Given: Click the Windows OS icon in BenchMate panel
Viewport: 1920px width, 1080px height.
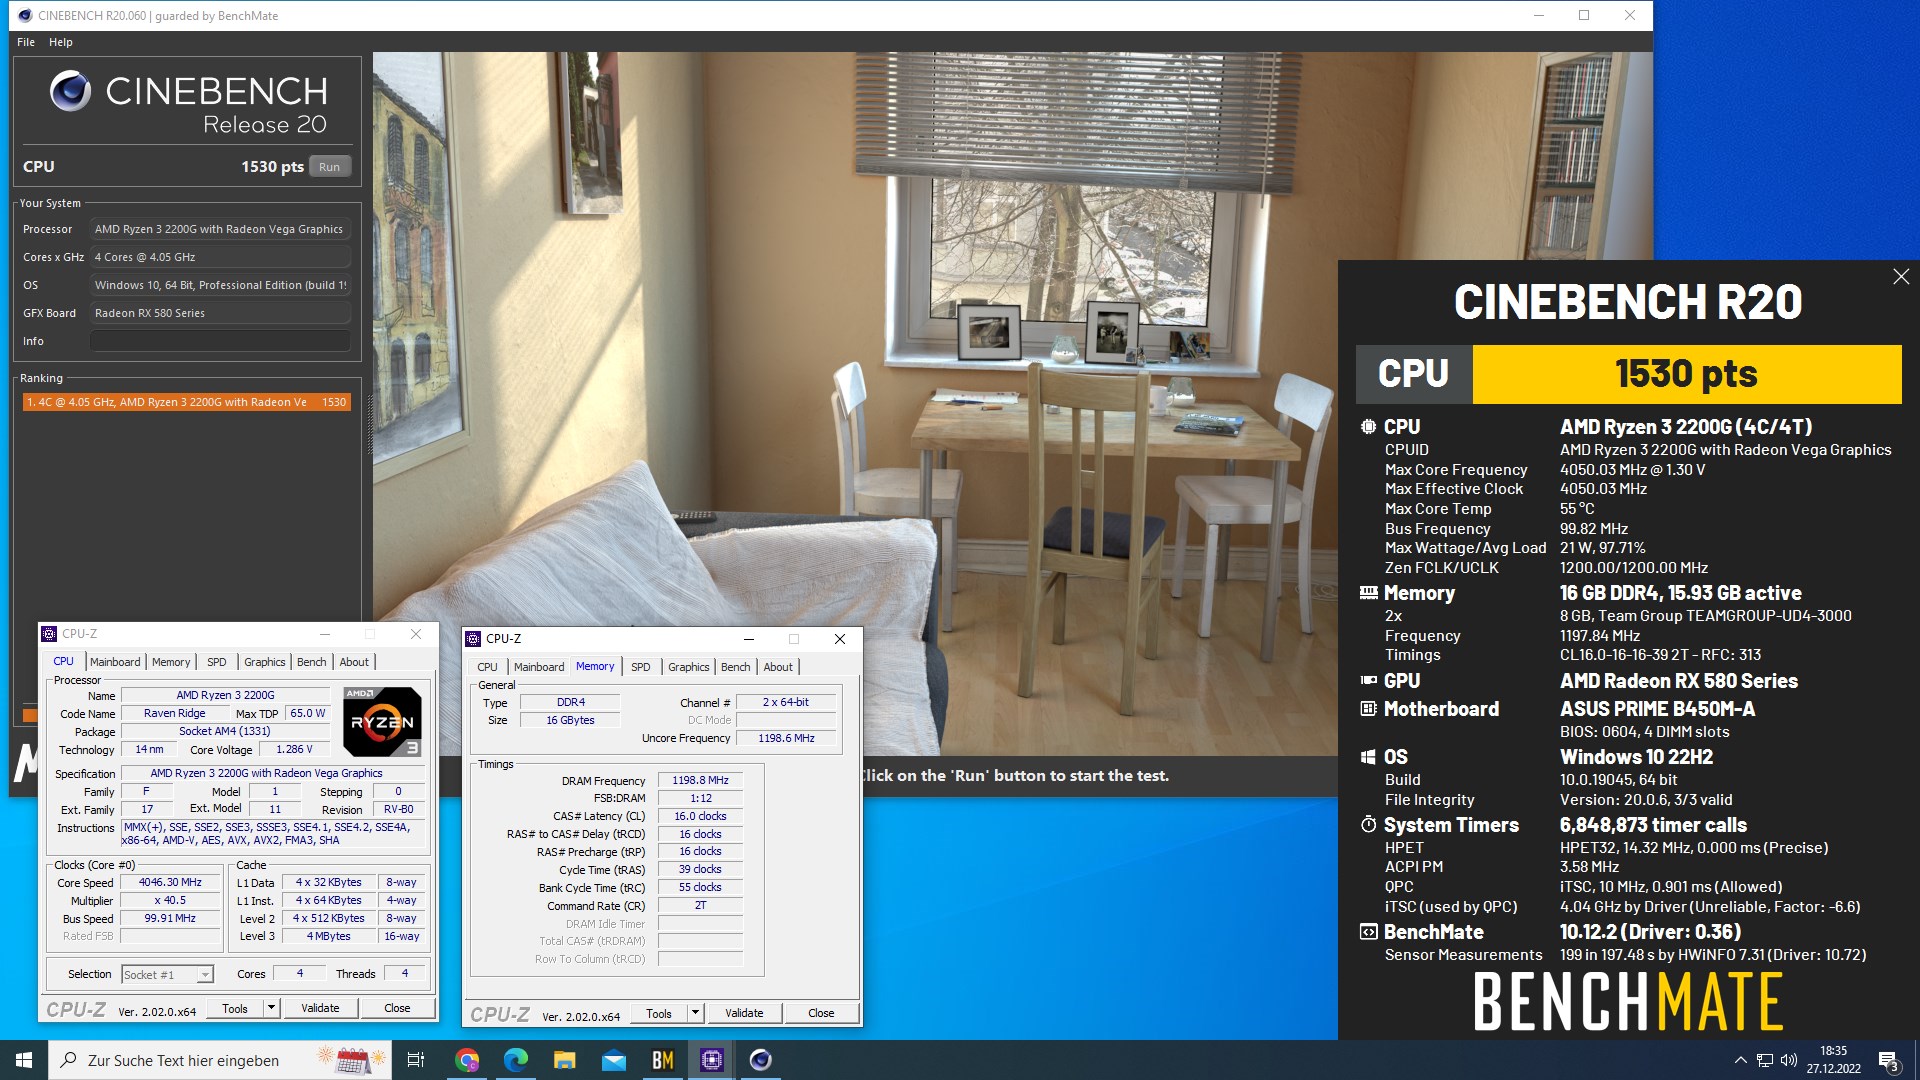Looking at the screenshot, I should tap(1368, 757).
